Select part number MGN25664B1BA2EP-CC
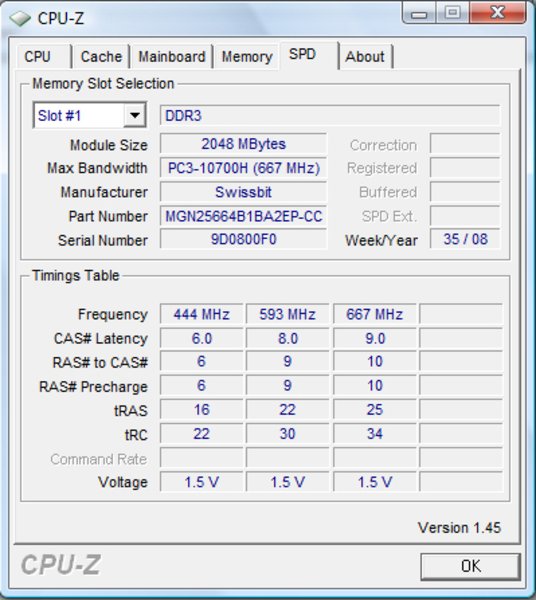This screenshot has width=536, height=600. coord(243,216)
